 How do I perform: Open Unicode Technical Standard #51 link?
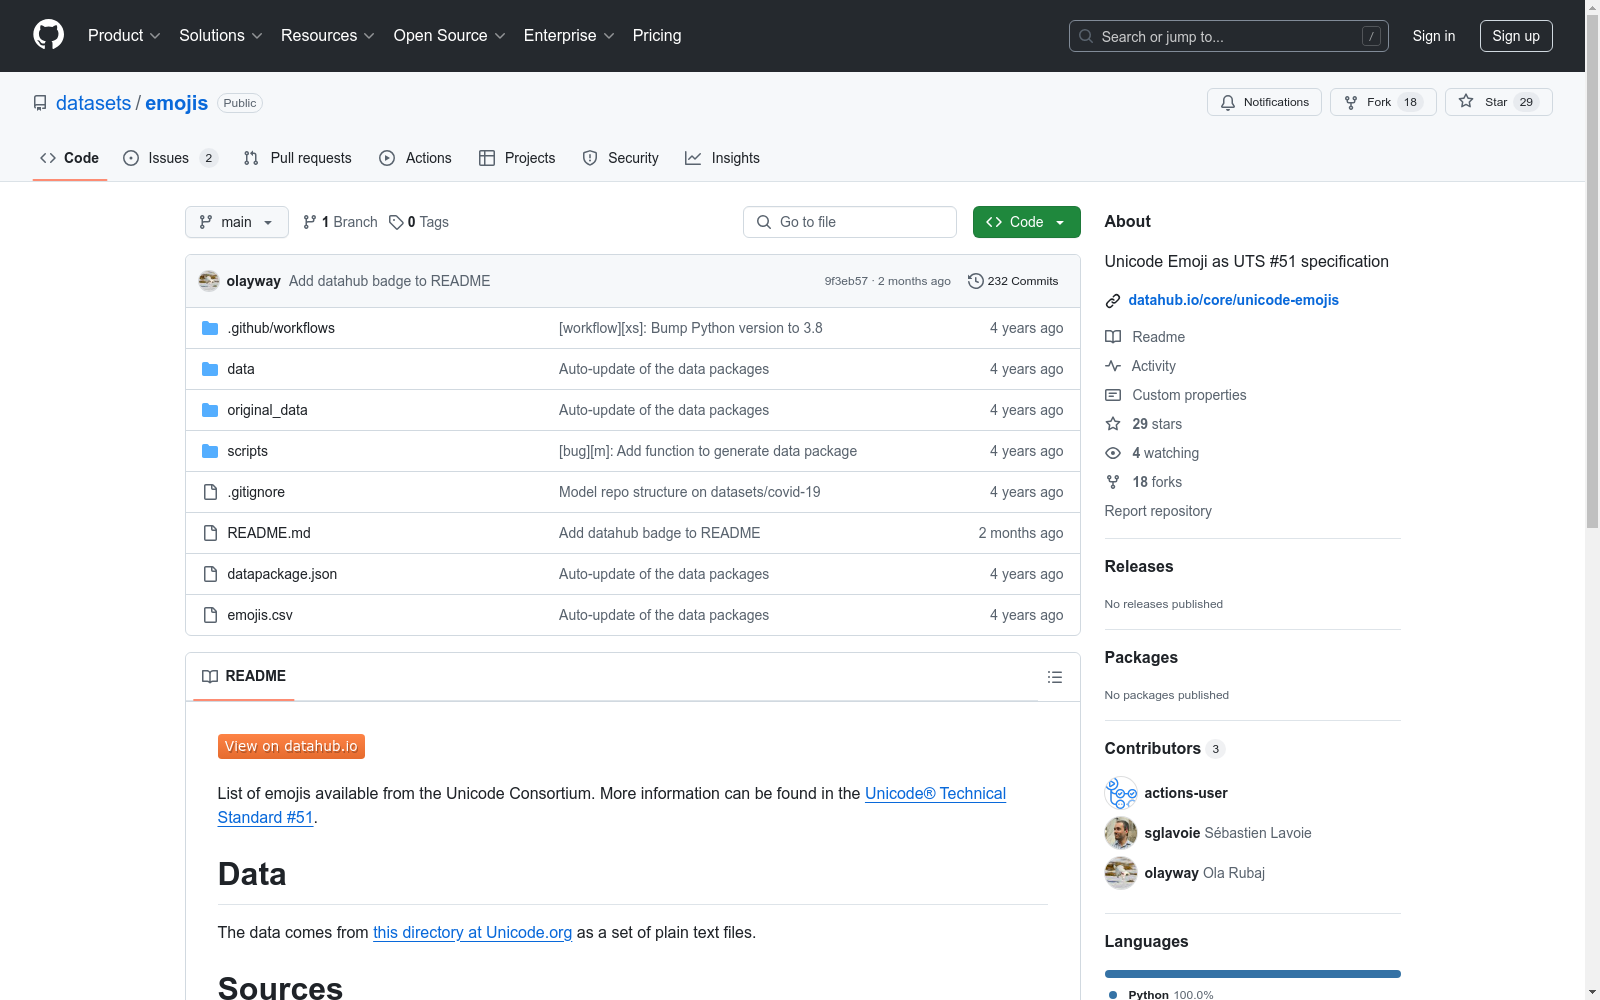(x=935, y=794)
